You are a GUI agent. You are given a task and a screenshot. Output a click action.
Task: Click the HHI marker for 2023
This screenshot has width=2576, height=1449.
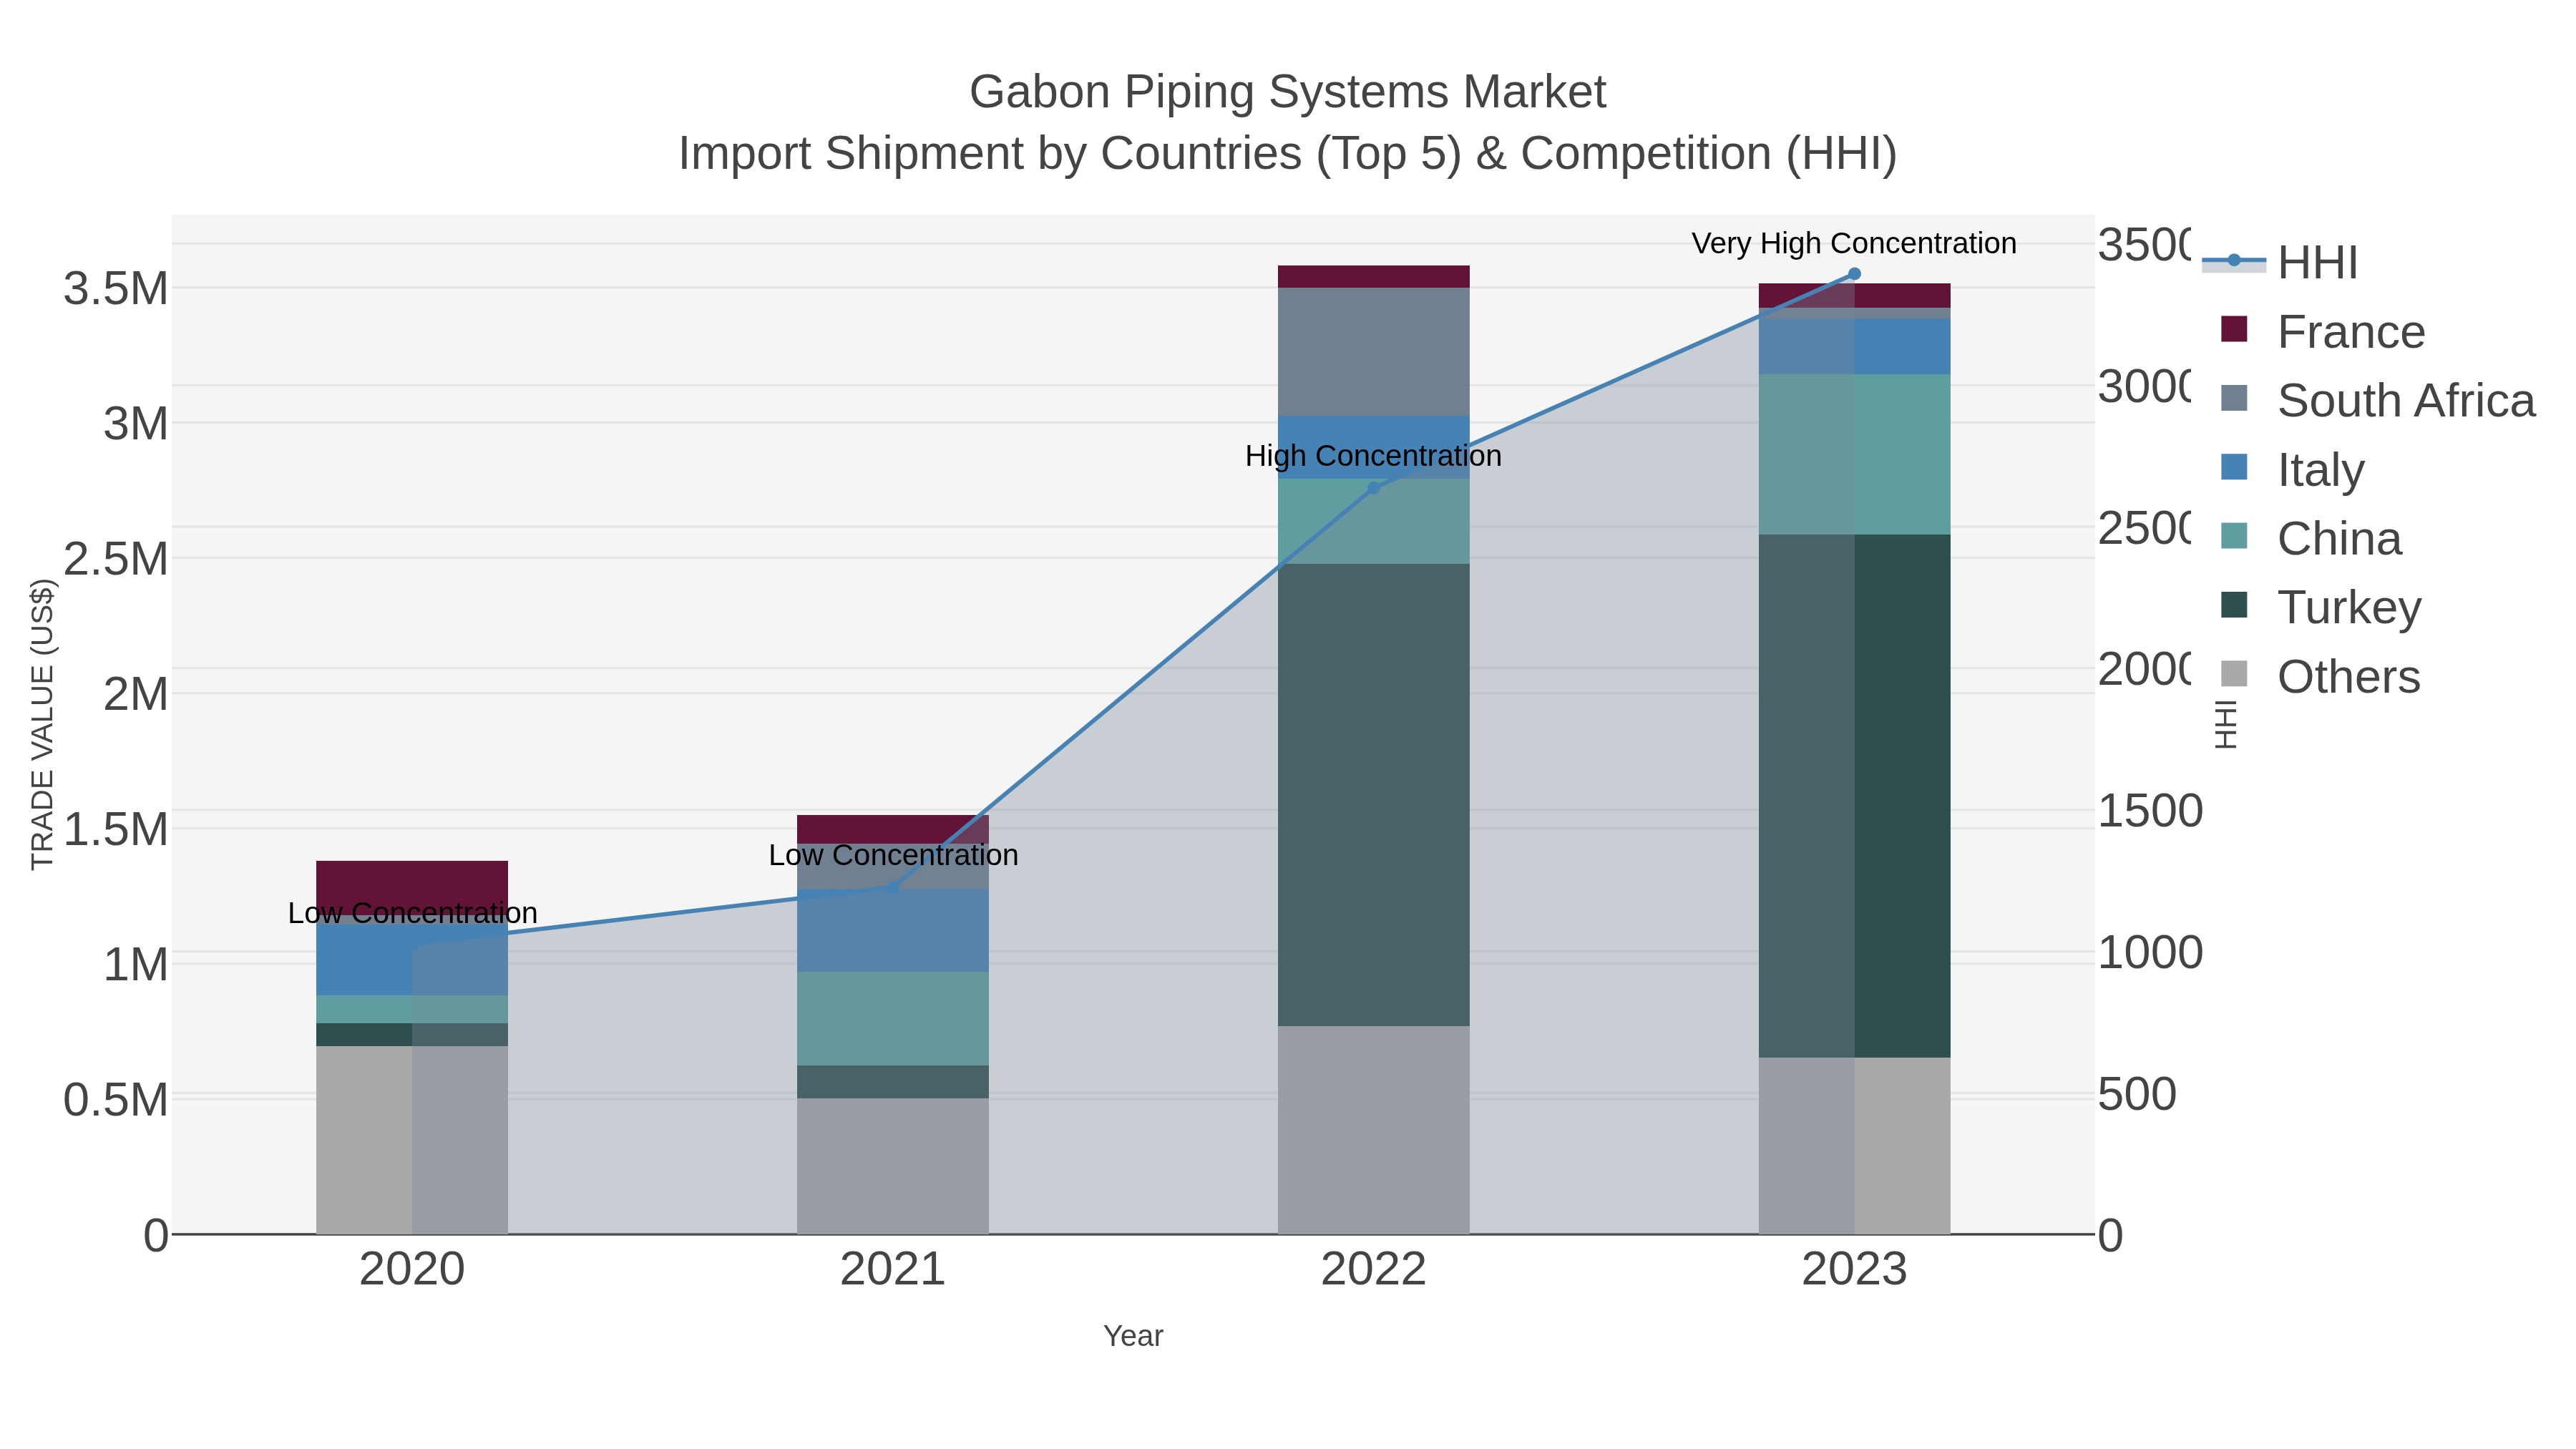click(1854, 274)
